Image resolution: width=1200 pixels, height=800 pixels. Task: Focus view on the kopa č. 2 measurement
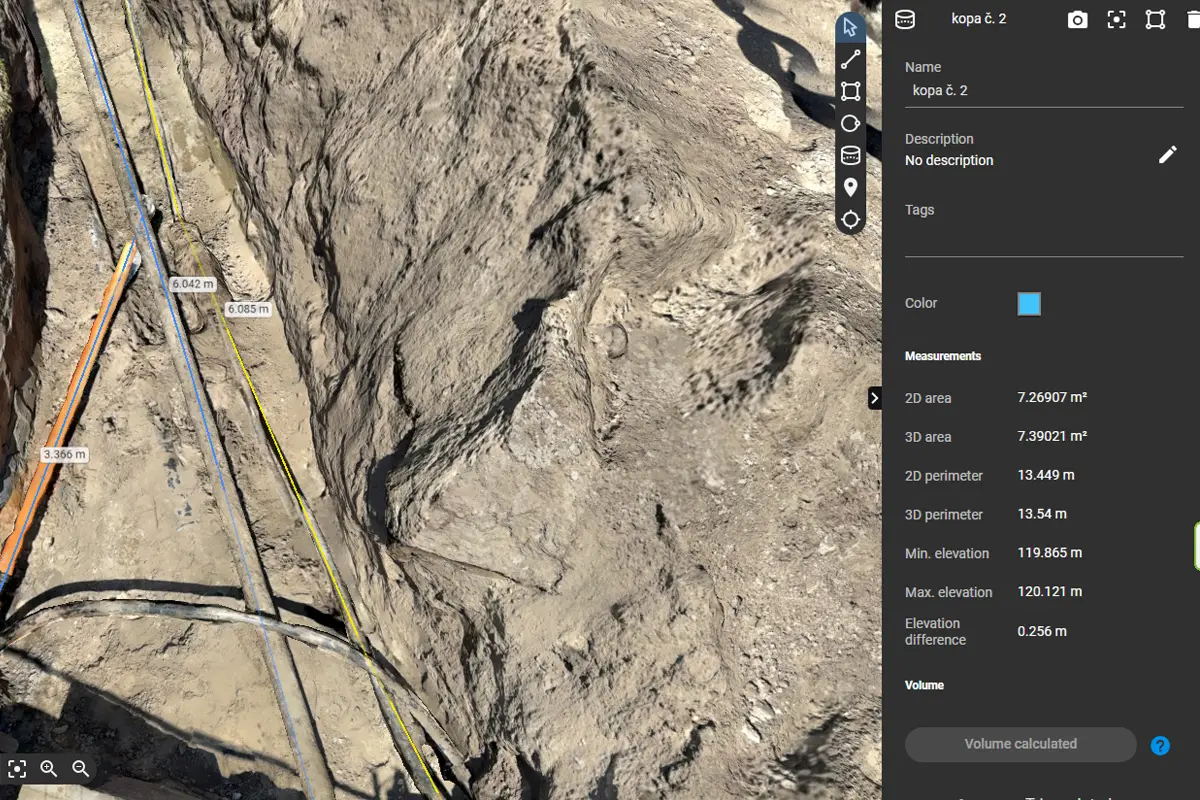[x=1116, y=20]
